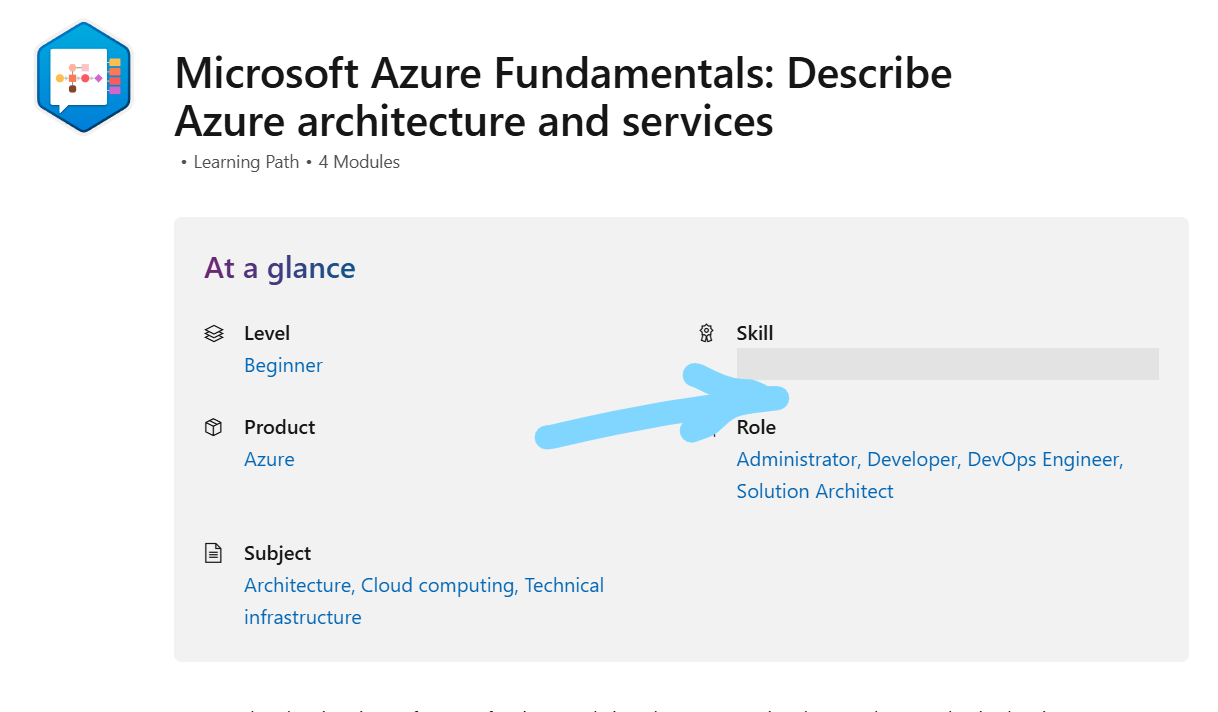Open the Developer role link
The height and width of the screenshot is (712, 1218).
pos(914,459)
